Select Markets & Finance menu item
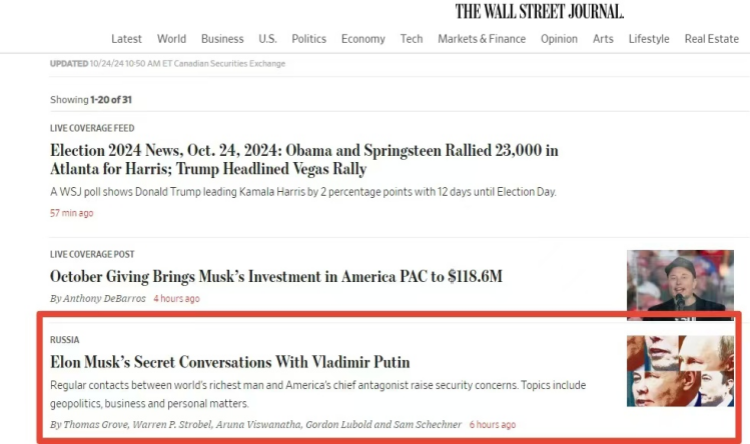Viewport: 750px width, 444px height. point(481,39)
